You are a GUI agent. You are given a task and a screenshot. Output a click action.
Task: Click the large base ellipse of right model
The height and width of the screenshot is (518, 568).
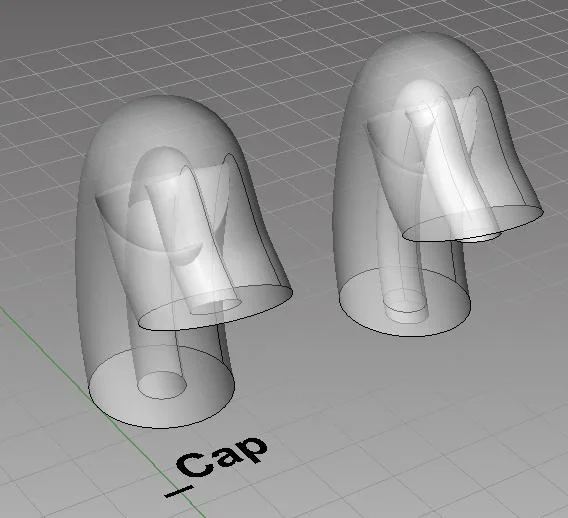click(x=405, y=302)
